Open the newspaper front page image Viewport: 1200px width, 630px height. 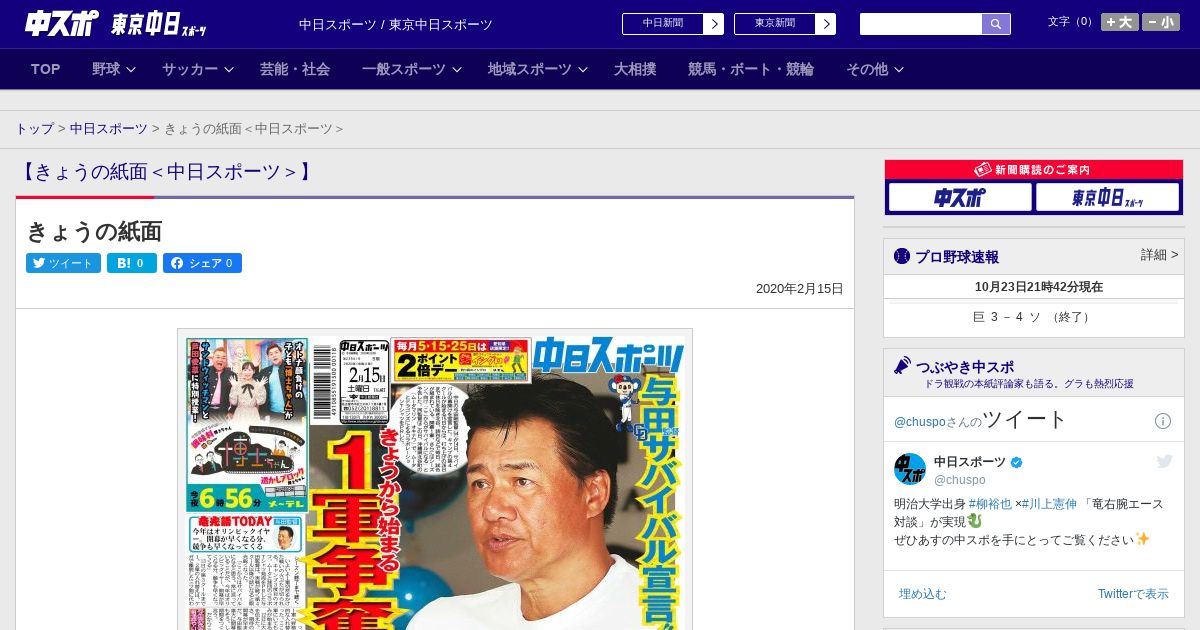tap(435, 479)
